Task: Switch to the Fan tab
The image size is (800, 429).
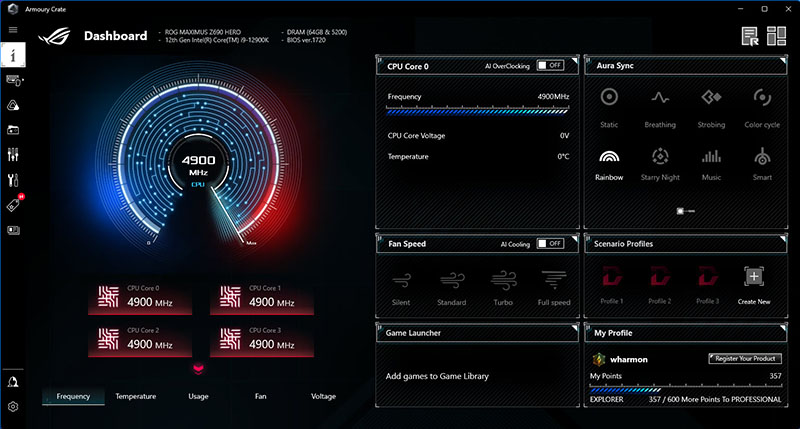Action: click(x=261, y=396)
